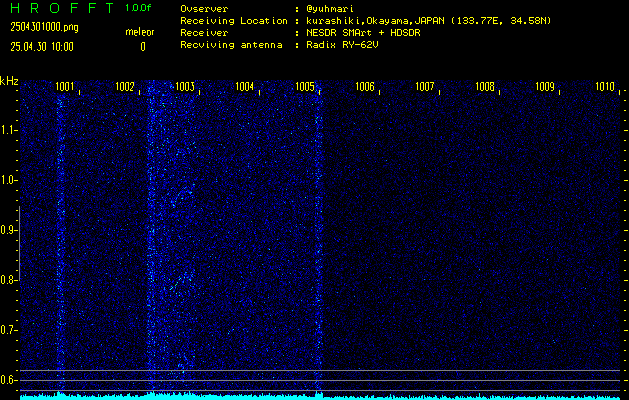Click the 0.9 frequency axis label
The height and width of the screenshot is (400, 629).
click(7, 230)
